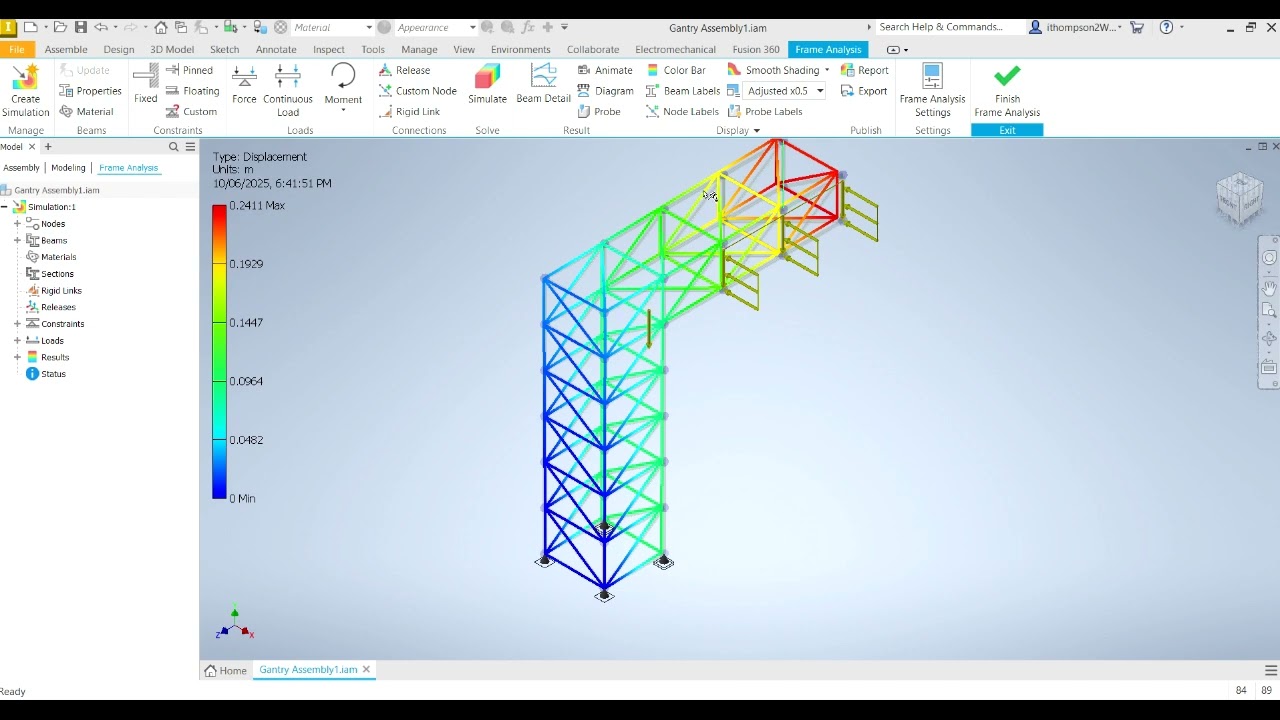The height and width of the screenshot is (720, 1280).
Task: Save the document from quick access toolbar
Action: pyautogui.click(x=81, y=27)
